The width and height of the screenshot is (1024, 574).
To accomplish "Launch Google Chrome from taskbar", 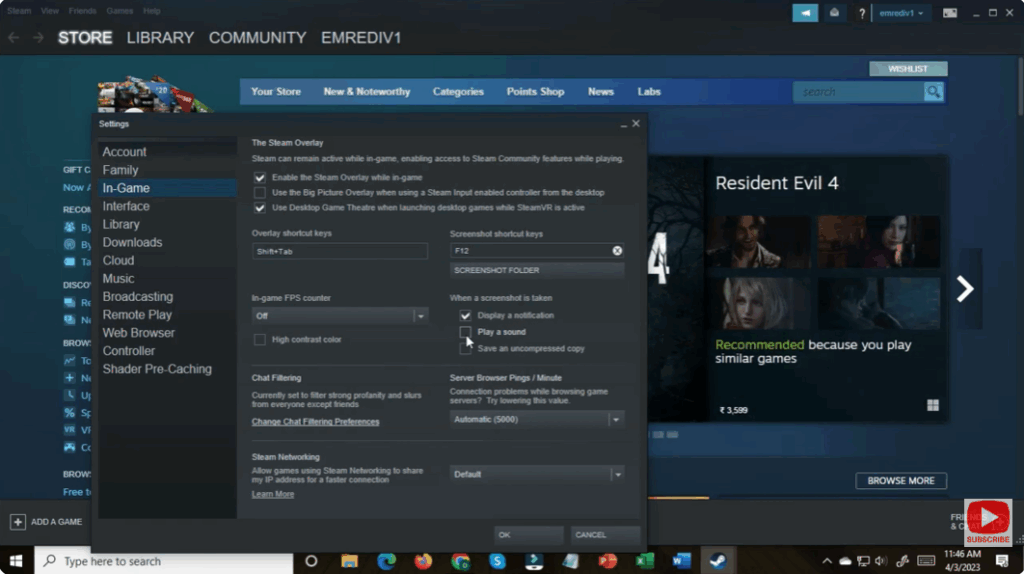I will (x=460, y=561).
